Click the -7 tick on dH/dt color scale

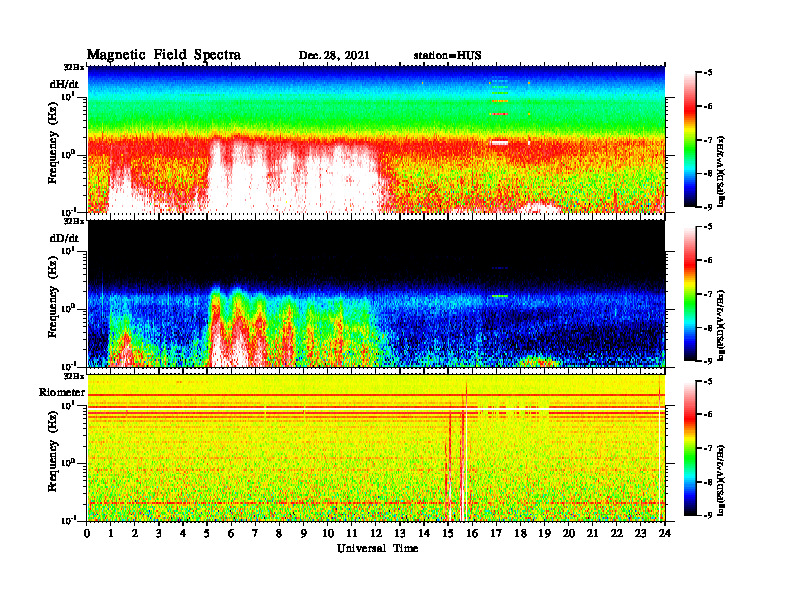pos(706,140)
